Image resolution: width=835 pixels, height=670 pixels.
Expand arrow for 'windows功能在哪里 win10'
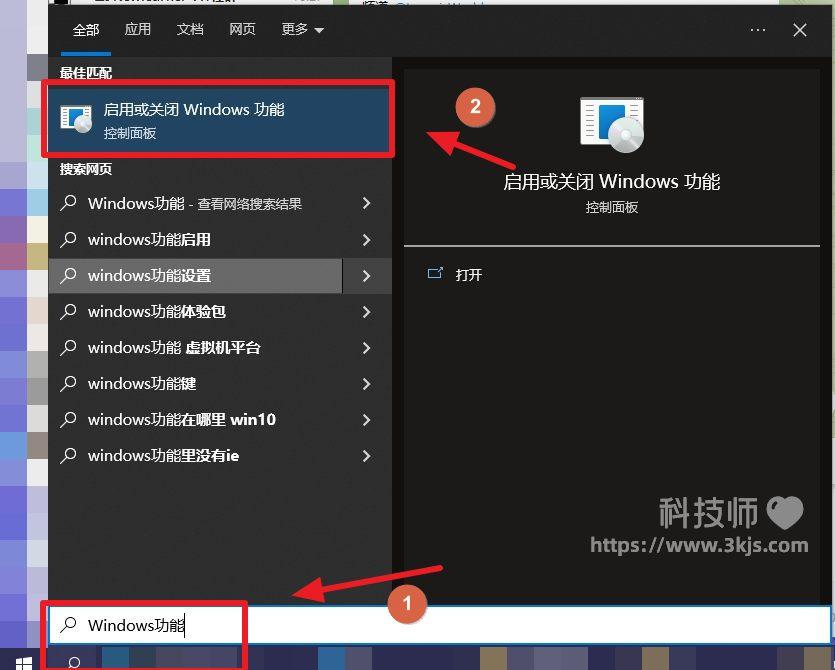coord(366,420)
